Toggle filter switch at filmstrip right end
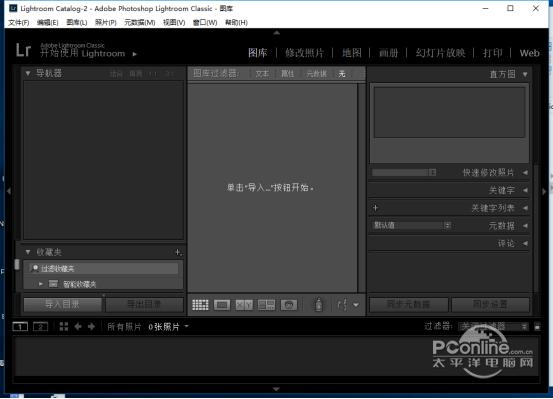 (x=537, y=327)
